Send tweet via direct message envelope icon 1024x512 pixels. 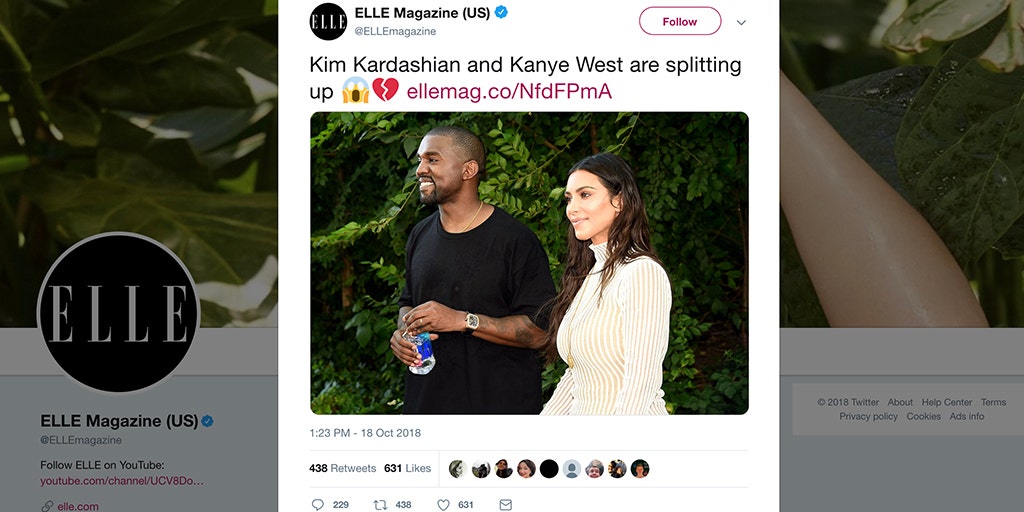[x=505, y=505]
